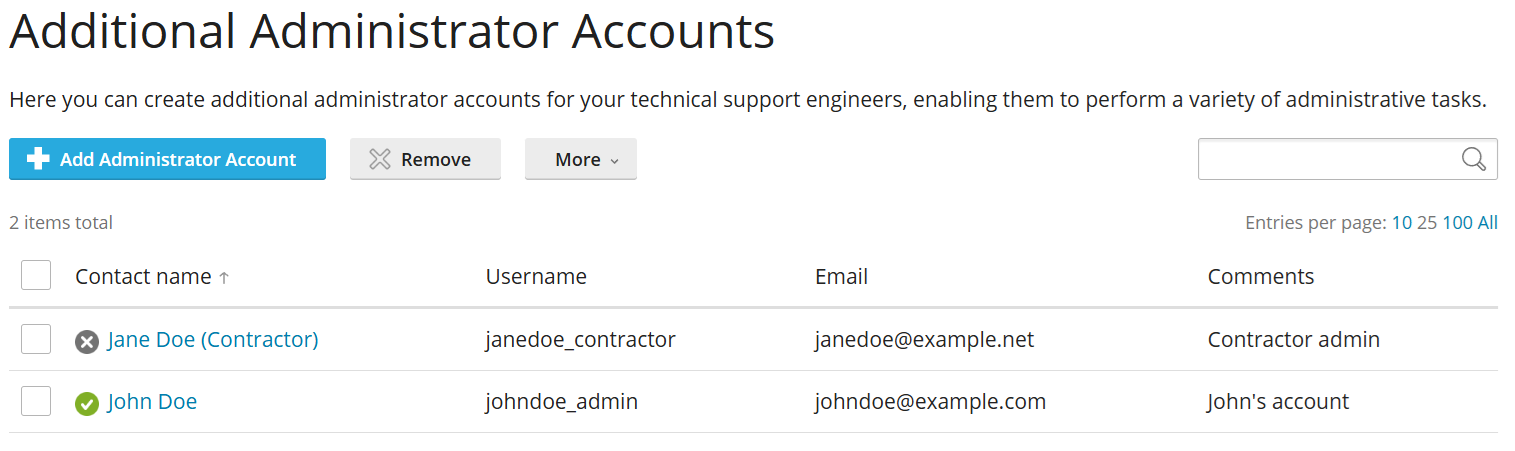This screenshot has height=451, width=1515.
Task: Click the magnifying glass search icon
Action: [x=1473, y=159]
